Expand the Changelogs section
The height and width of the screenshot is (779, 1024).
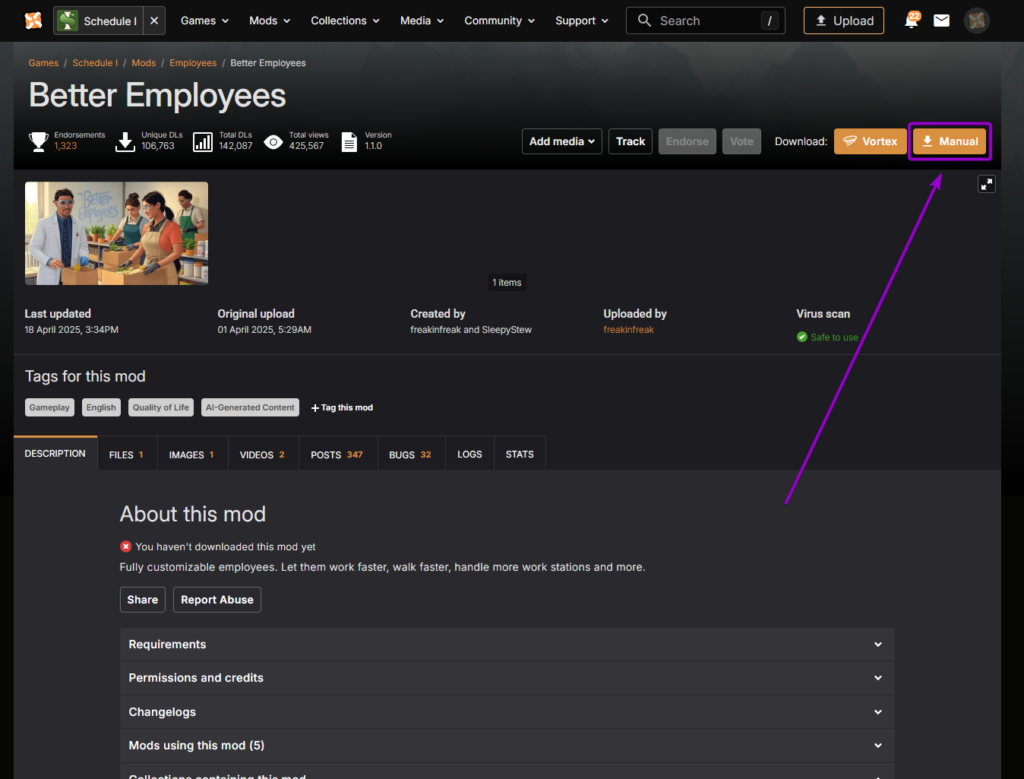[507, 712]
